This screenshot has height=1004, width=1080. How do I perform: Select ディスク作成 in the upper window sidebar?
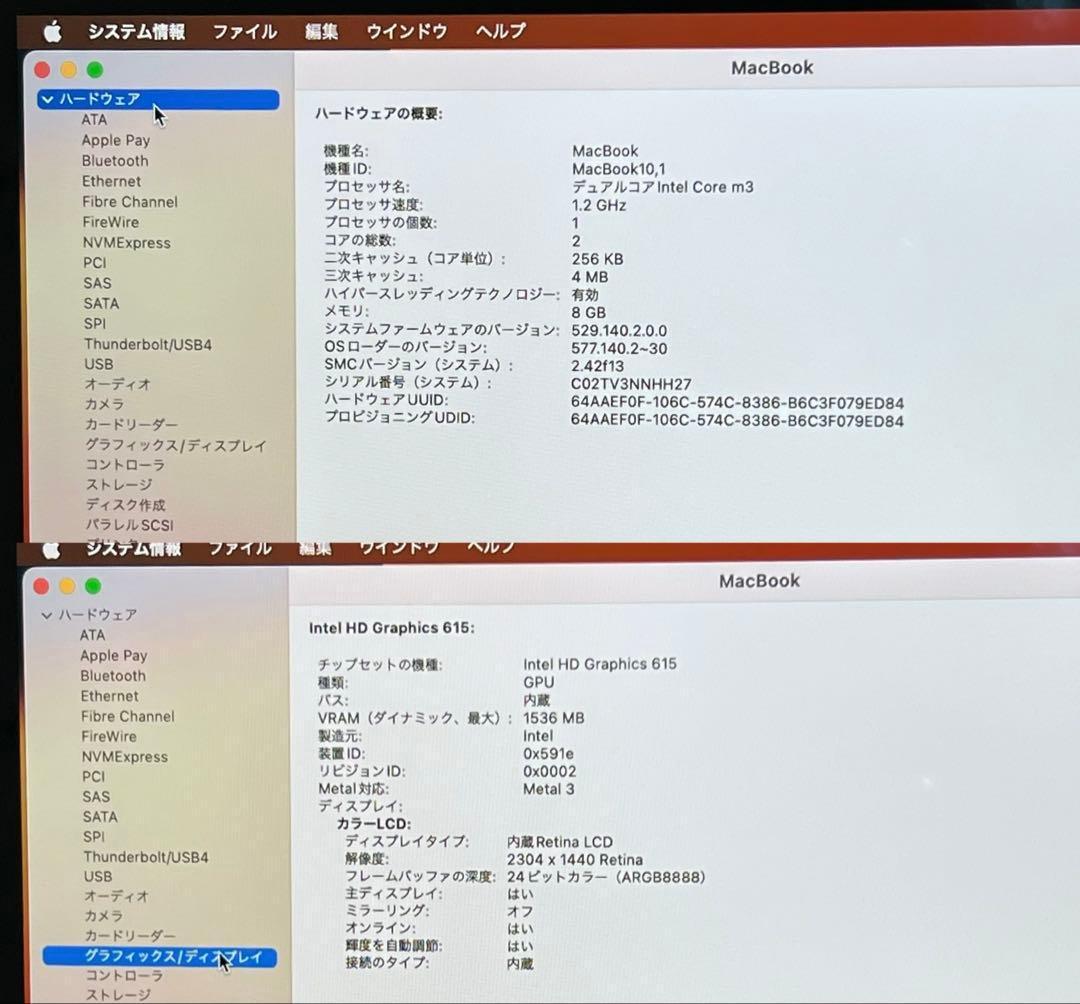tap(125, 505)
